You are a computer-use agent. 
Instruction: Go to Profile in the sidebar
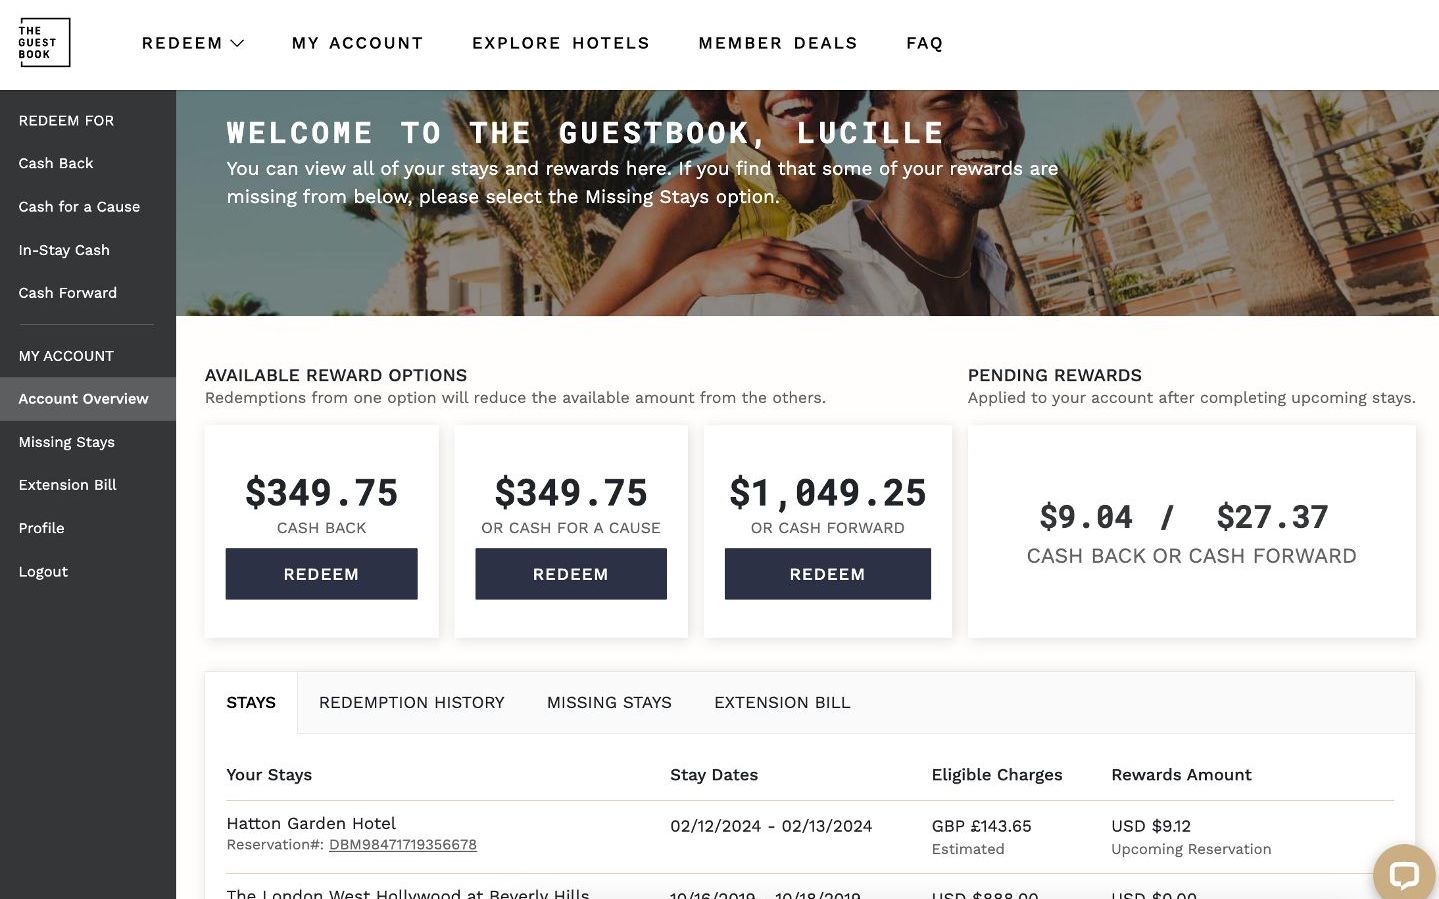41,528
